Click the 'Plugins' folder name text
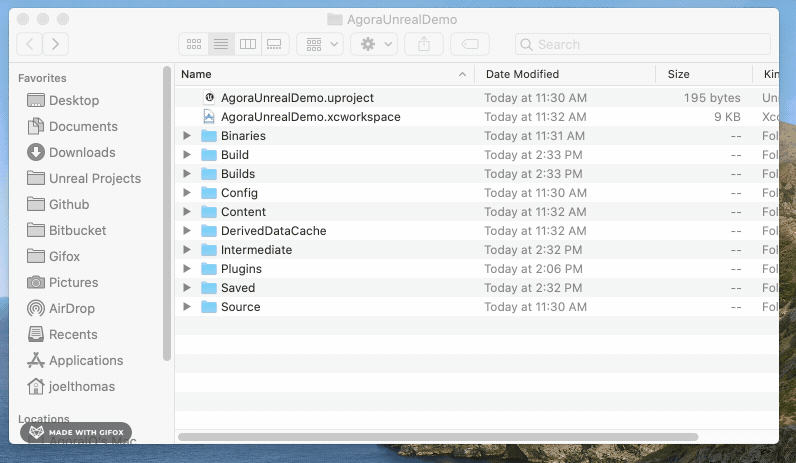 click(x=241, y=269)
